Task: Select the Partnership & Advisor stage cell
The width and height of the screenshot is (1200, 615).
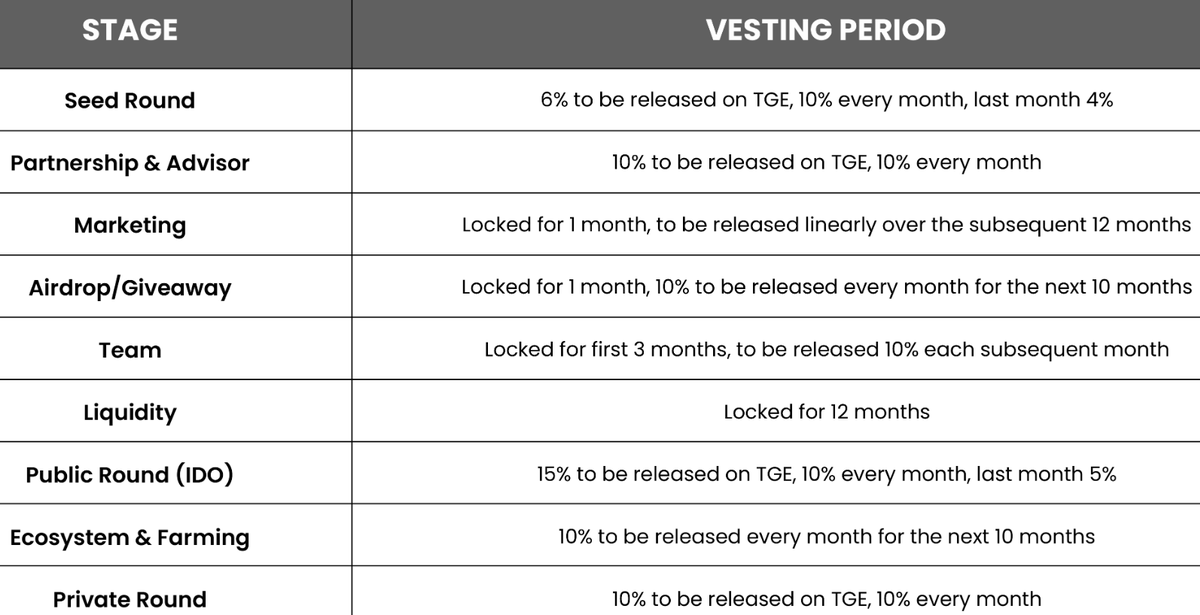Action: coord(130,163)
